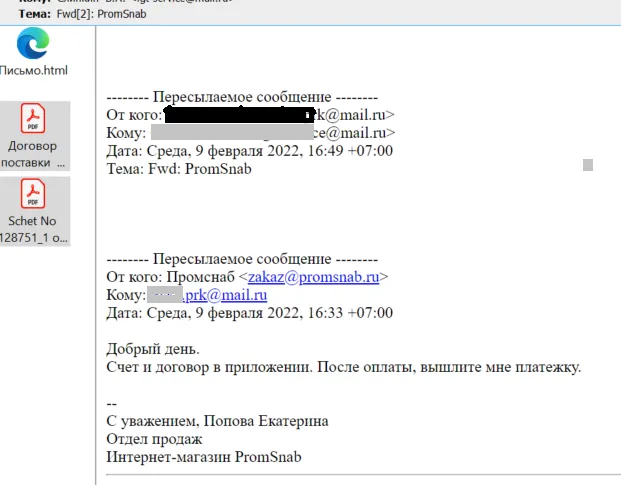Click signature line С уважением, Попова Екатерина

(x=217, y=421)
